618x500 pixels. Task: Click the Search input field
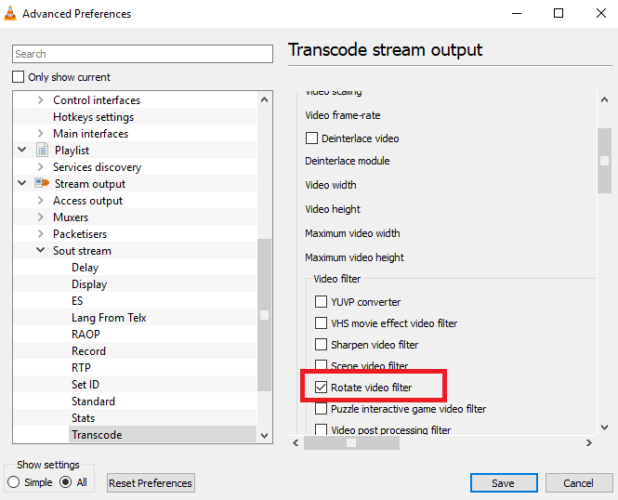(x=142, y=54)
